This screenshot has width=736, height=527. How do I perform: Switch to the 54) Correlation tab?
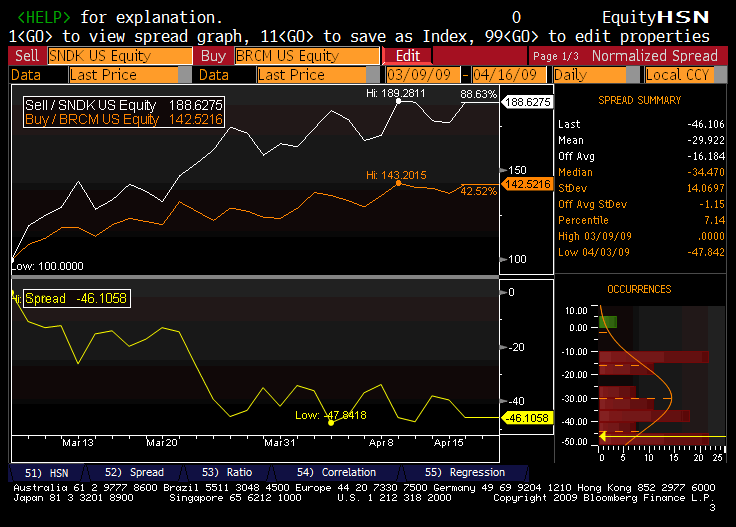[x=336, y=473]
